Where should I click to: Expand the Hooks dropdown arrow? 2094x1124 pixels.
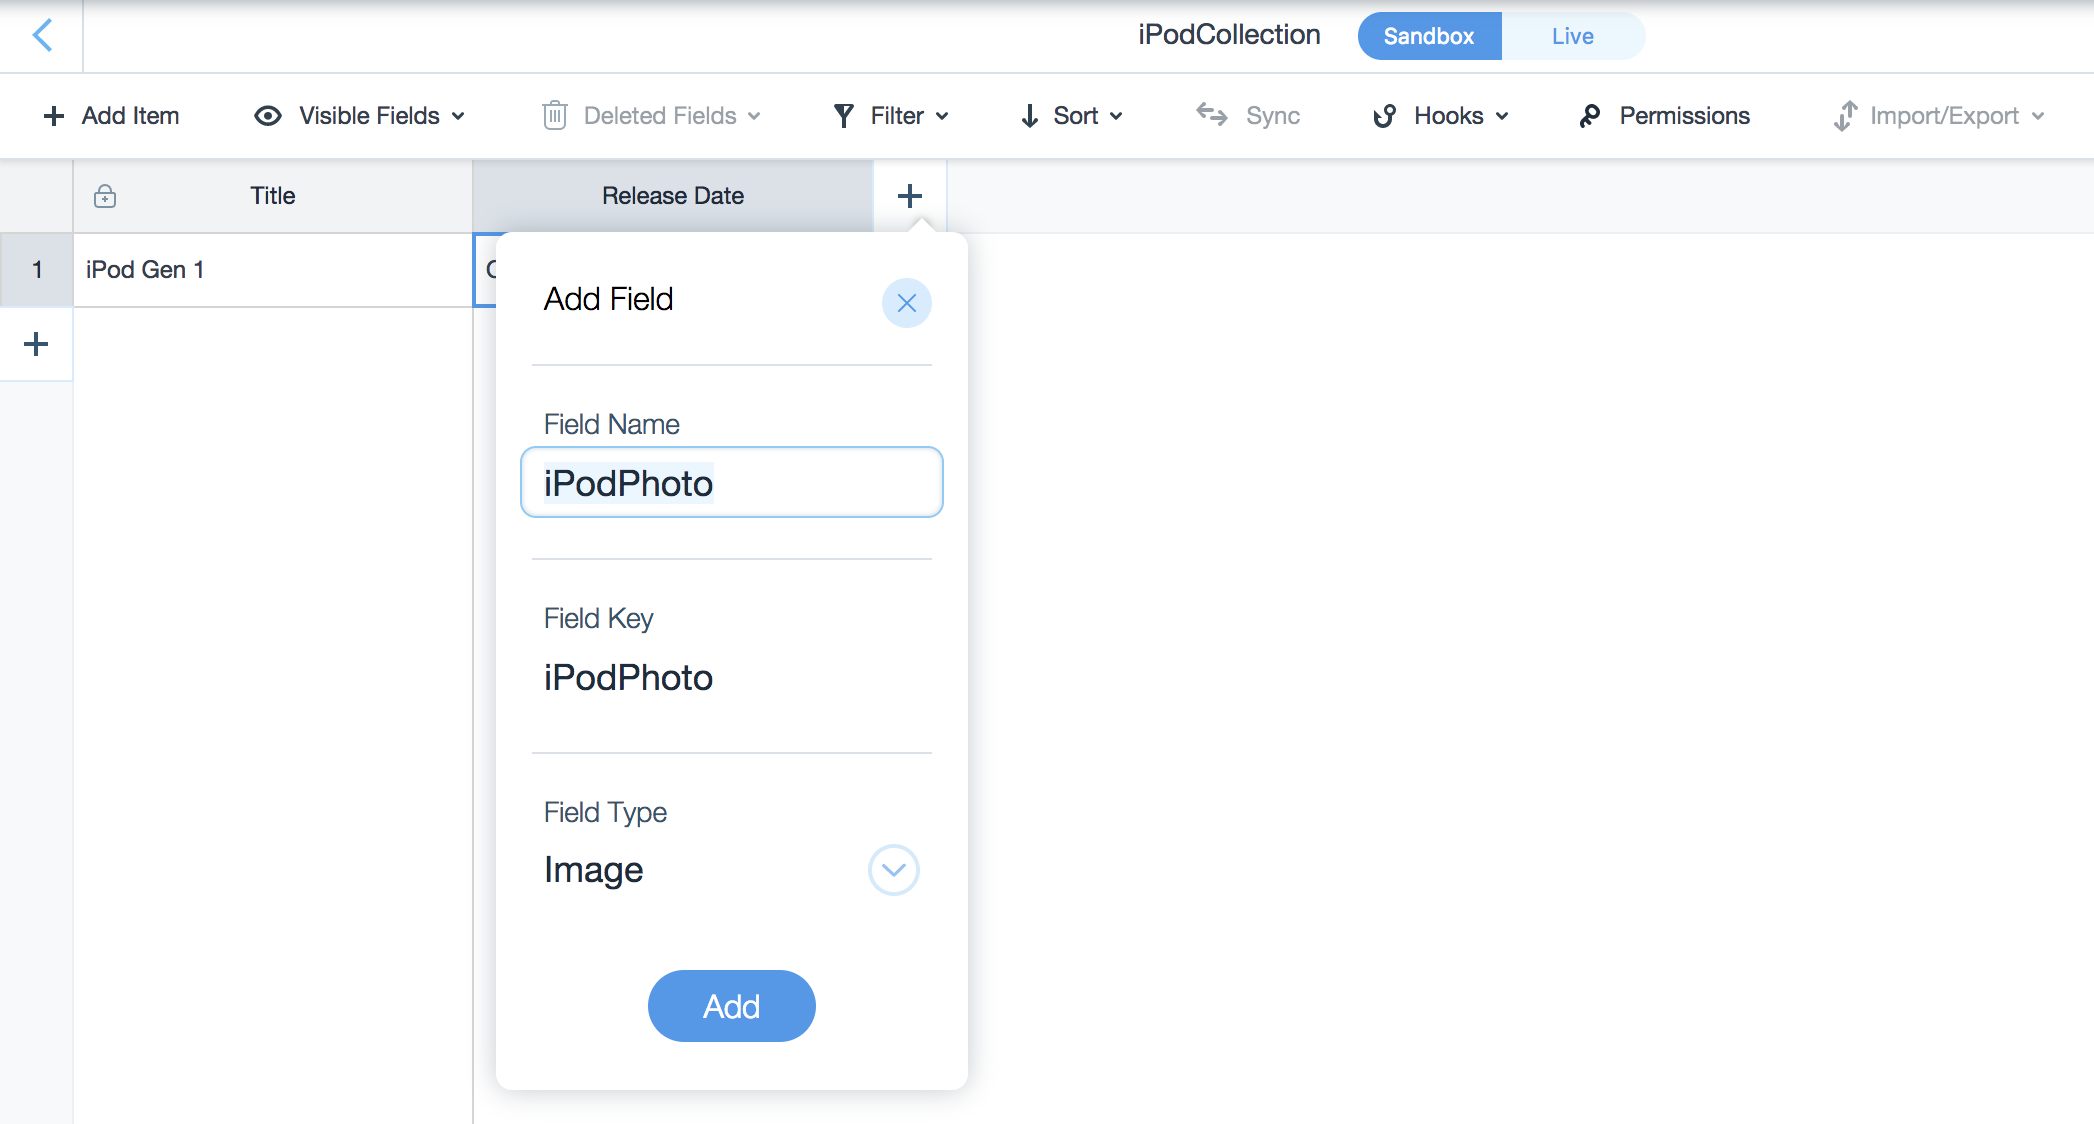pyautogui.click(x=1502, y=116)
